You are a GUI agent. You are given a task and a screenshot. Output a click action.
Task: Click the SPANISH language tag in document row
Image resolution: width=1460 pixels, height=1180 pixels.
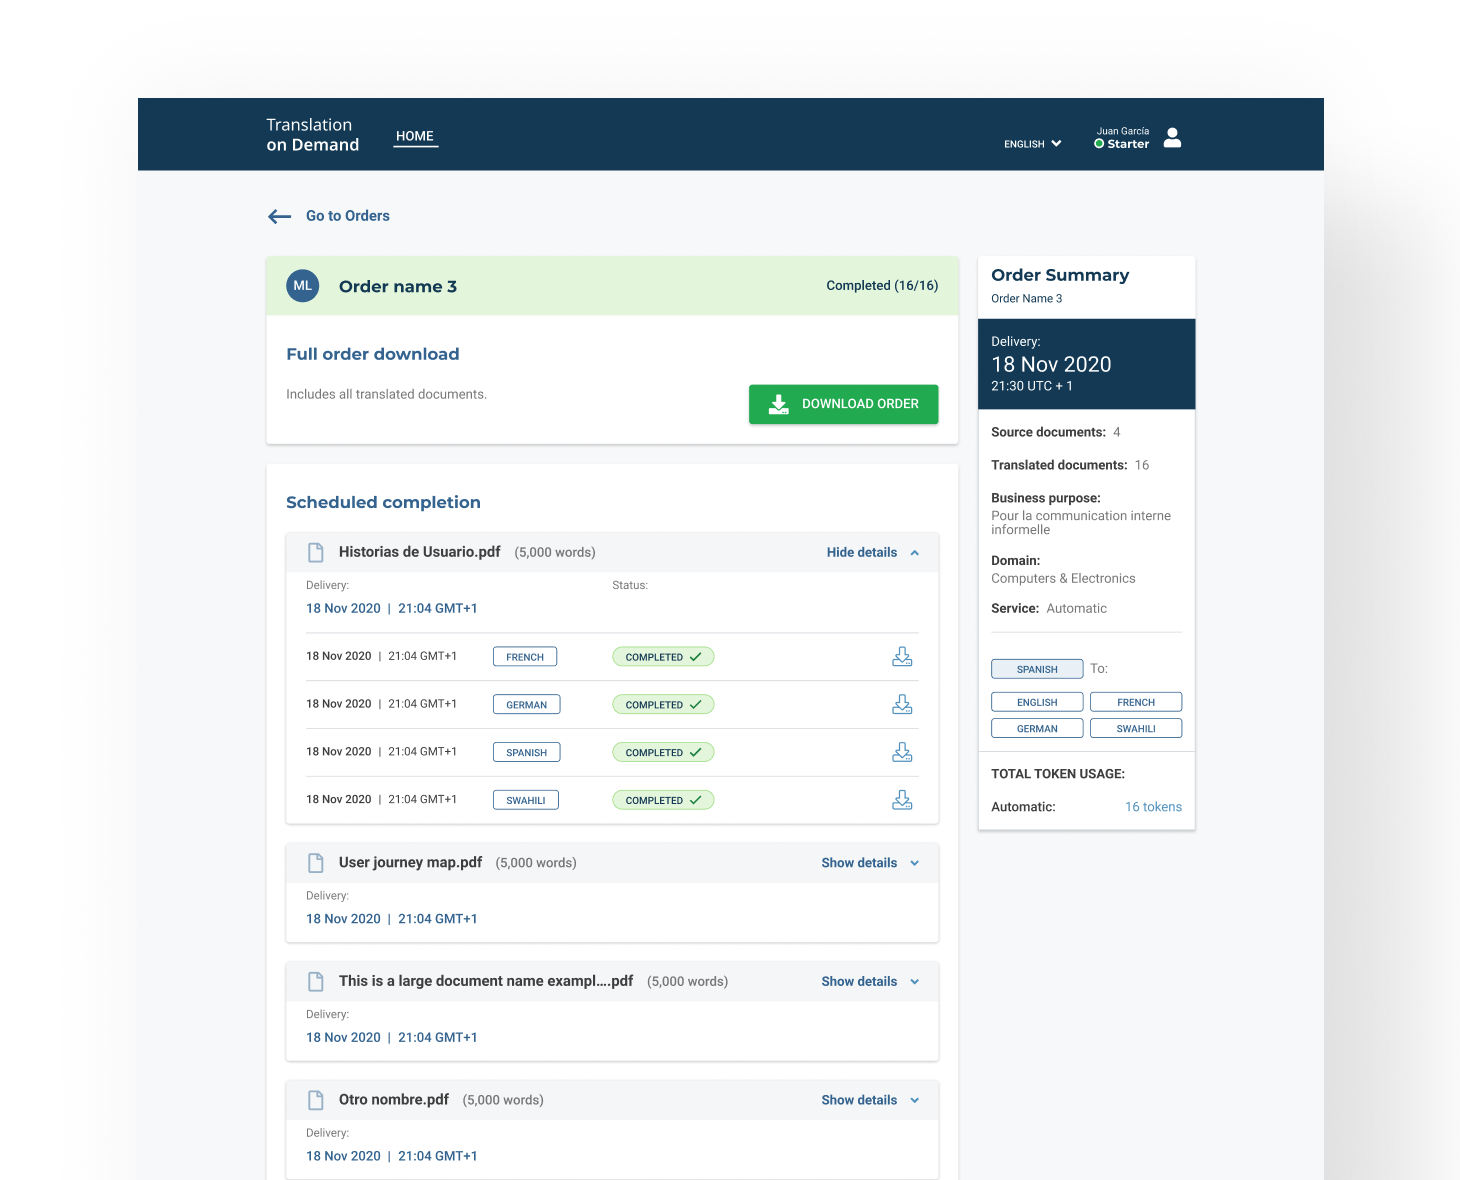526,752
